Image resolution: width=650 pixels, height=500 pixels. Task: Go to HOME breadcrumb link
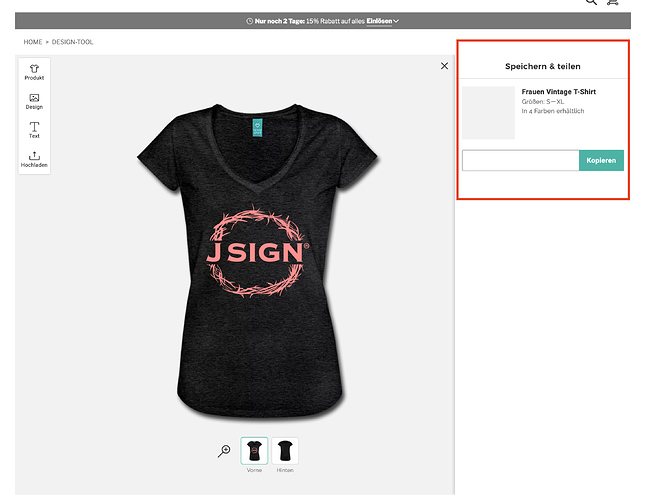(x=33, y=42)
